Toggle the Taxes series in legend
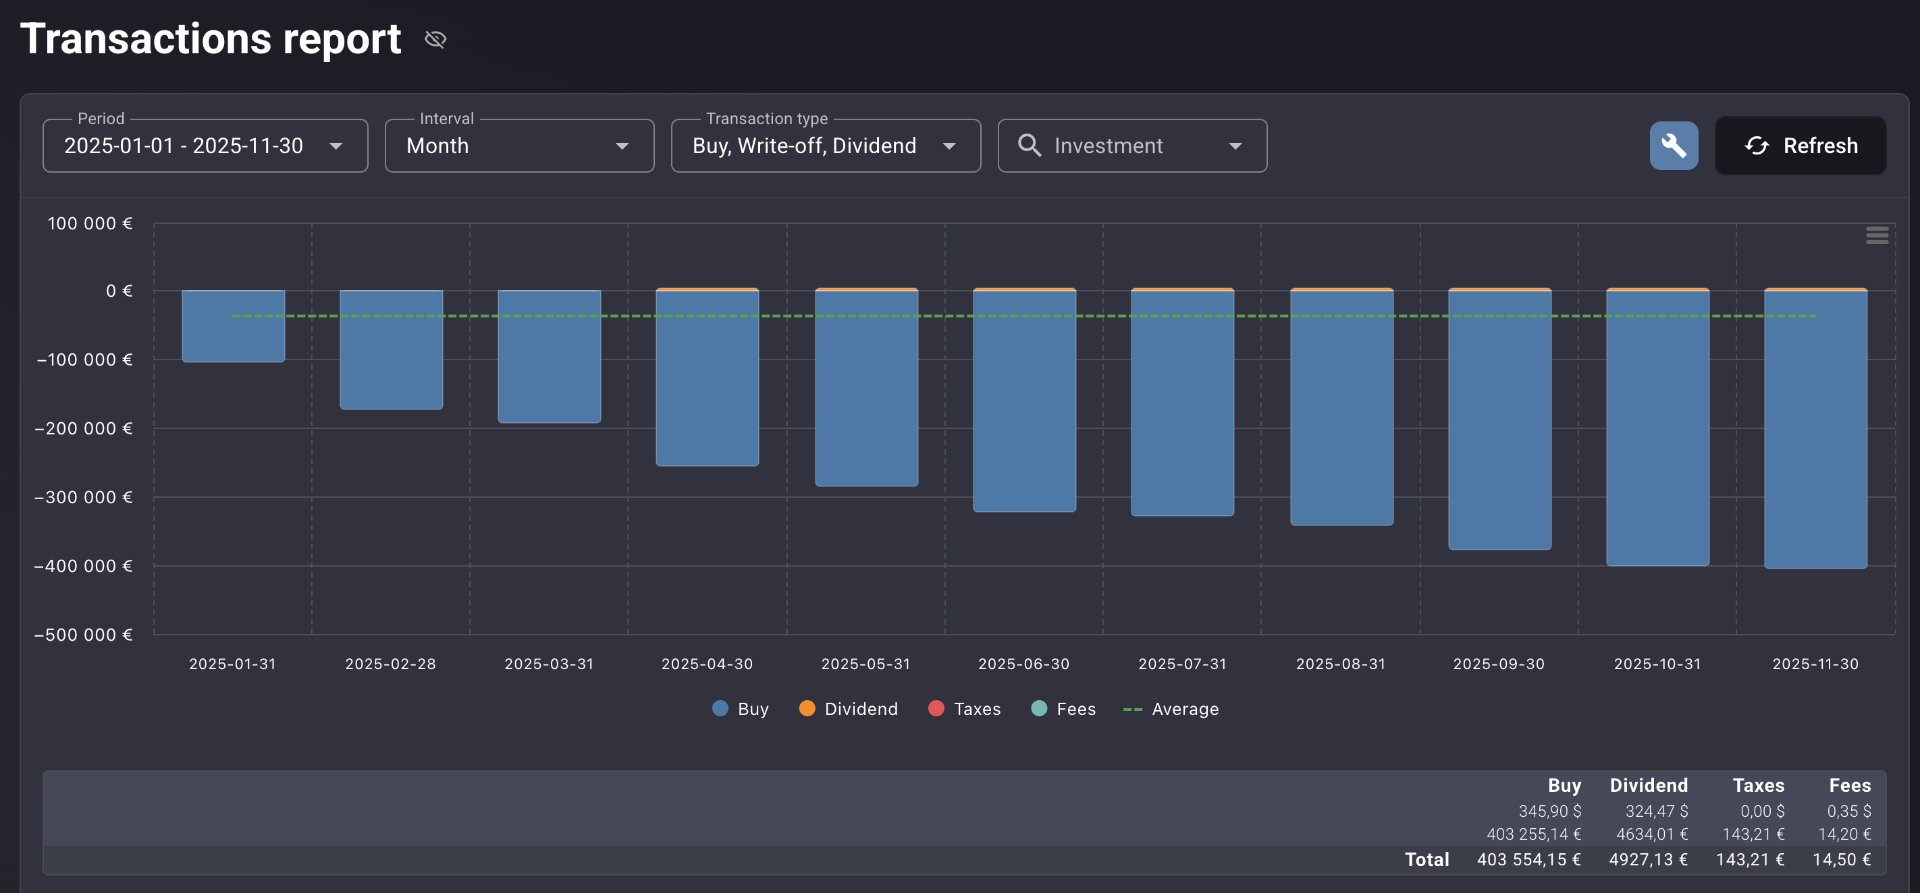Screen dimensions: 1920x893 [965, 709]
